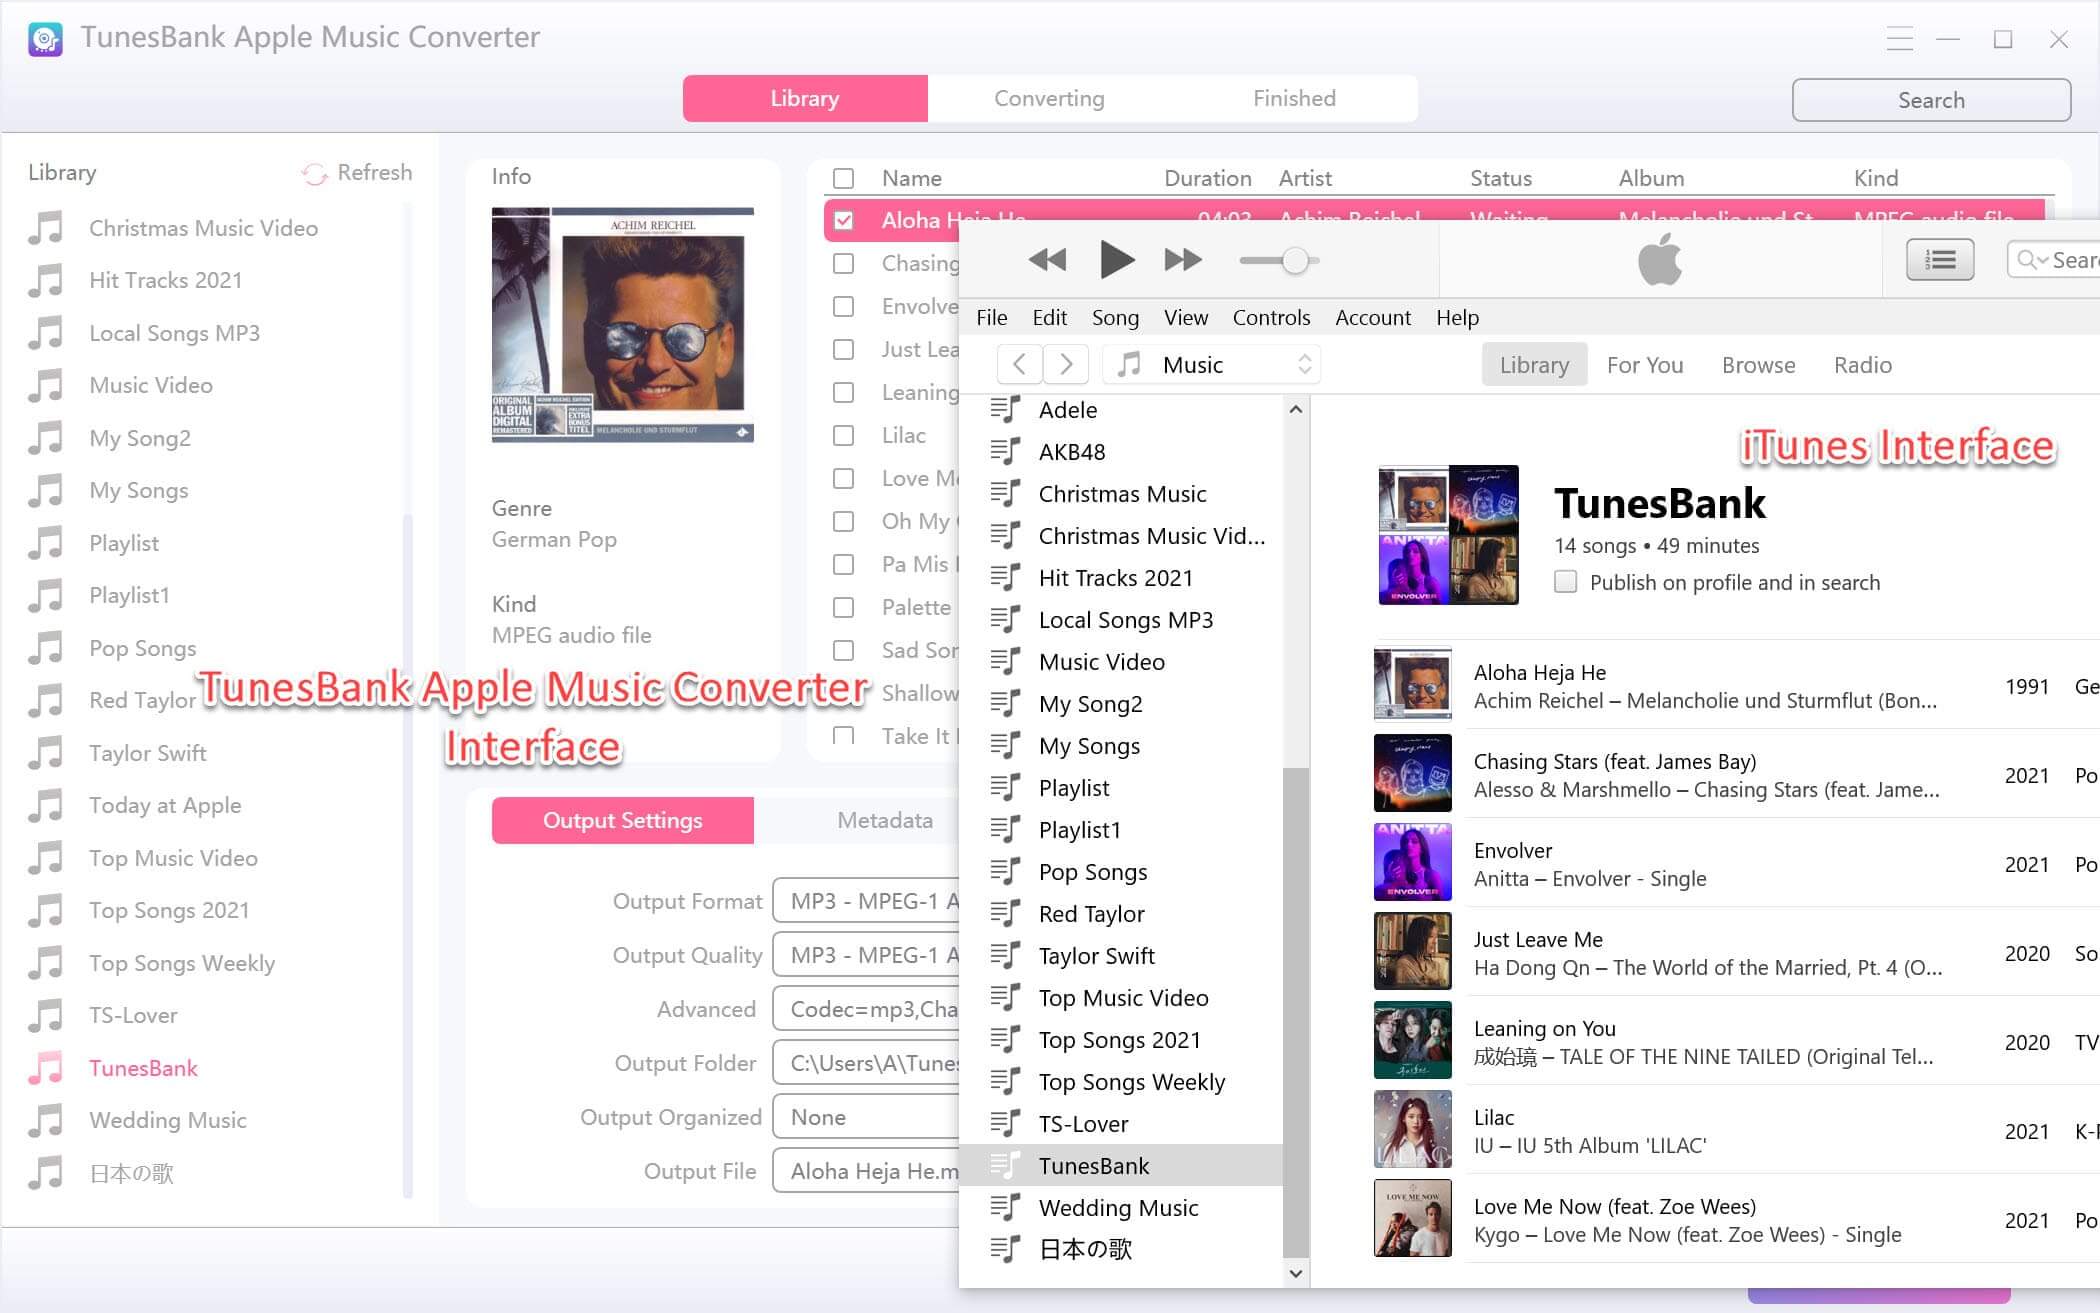Select iTunes Library section button
This screenshot has width=2100, height=1313.
1534,365
